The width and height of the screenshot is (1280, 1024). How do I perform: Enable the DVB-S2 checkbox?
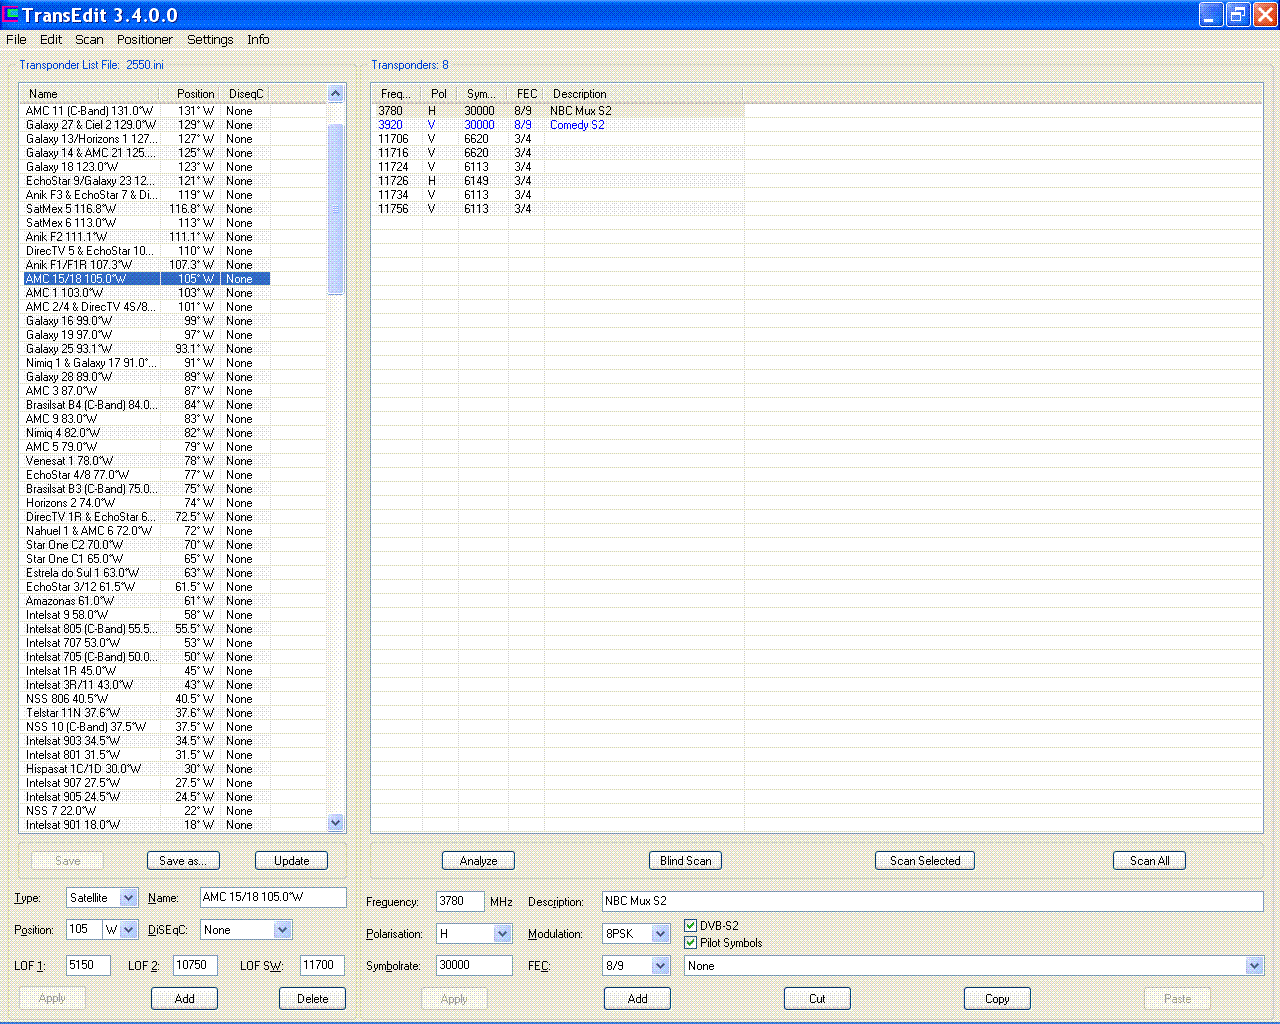point(691,926)
